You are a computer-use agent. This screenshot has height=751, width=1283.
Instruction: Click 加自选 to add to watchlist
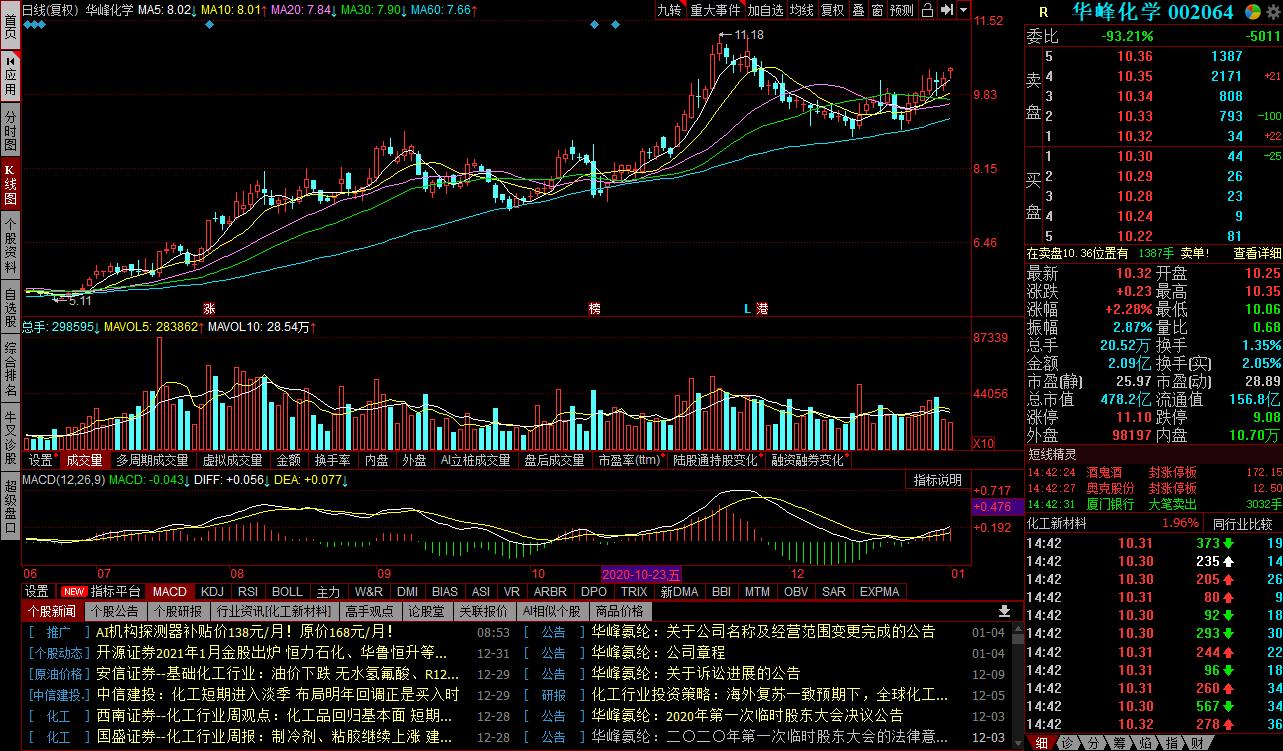coord(765,10)
